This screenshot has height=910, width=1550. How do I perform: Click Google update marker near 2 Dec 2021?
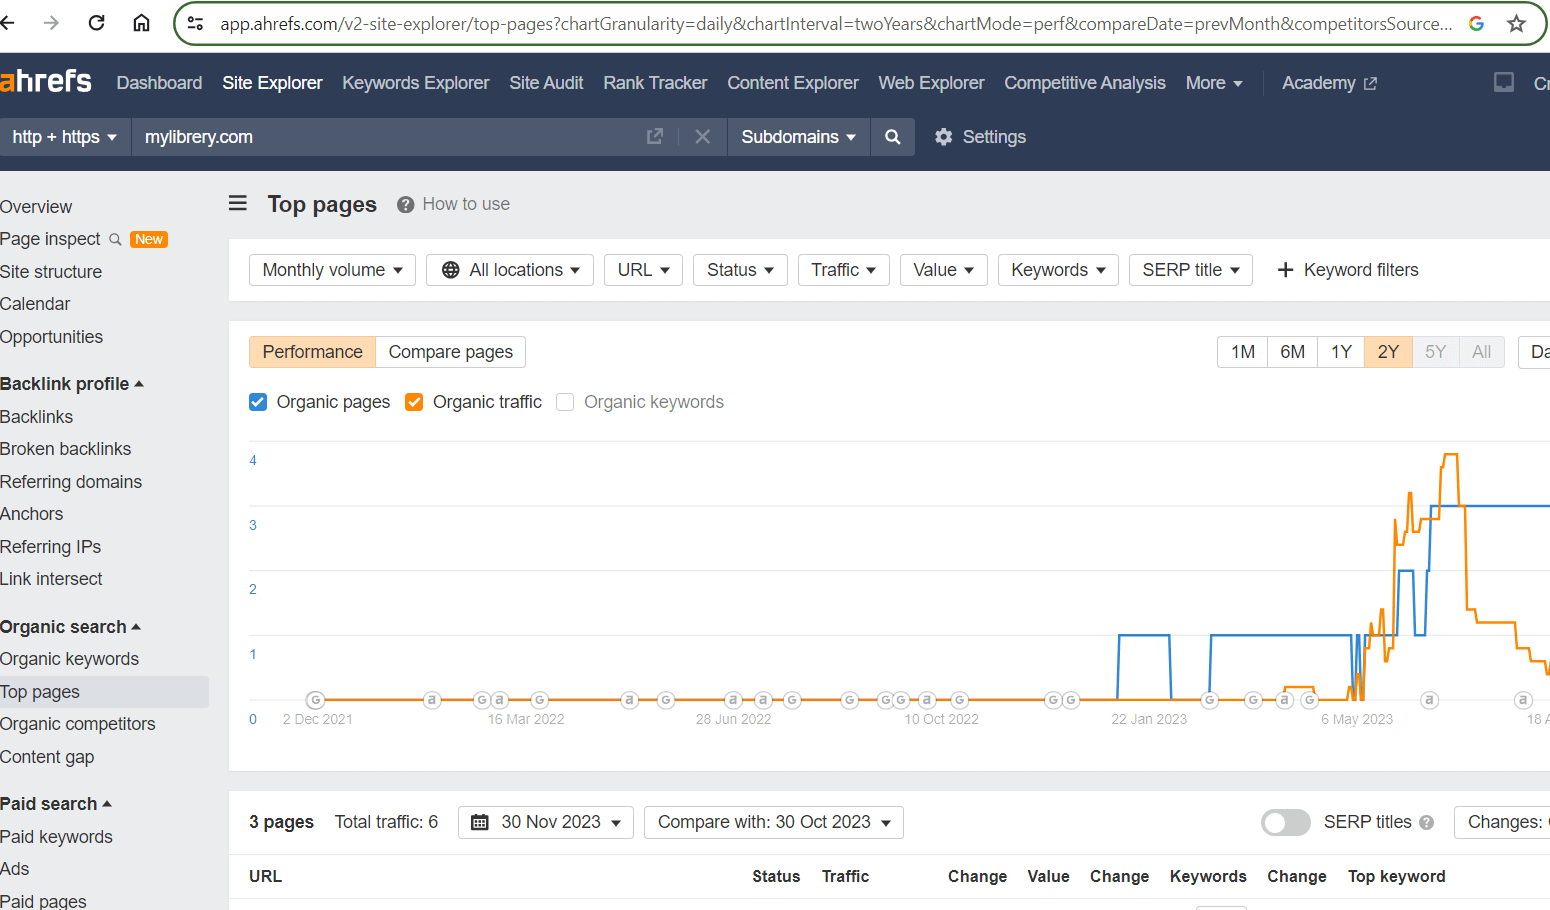(315, 700)
